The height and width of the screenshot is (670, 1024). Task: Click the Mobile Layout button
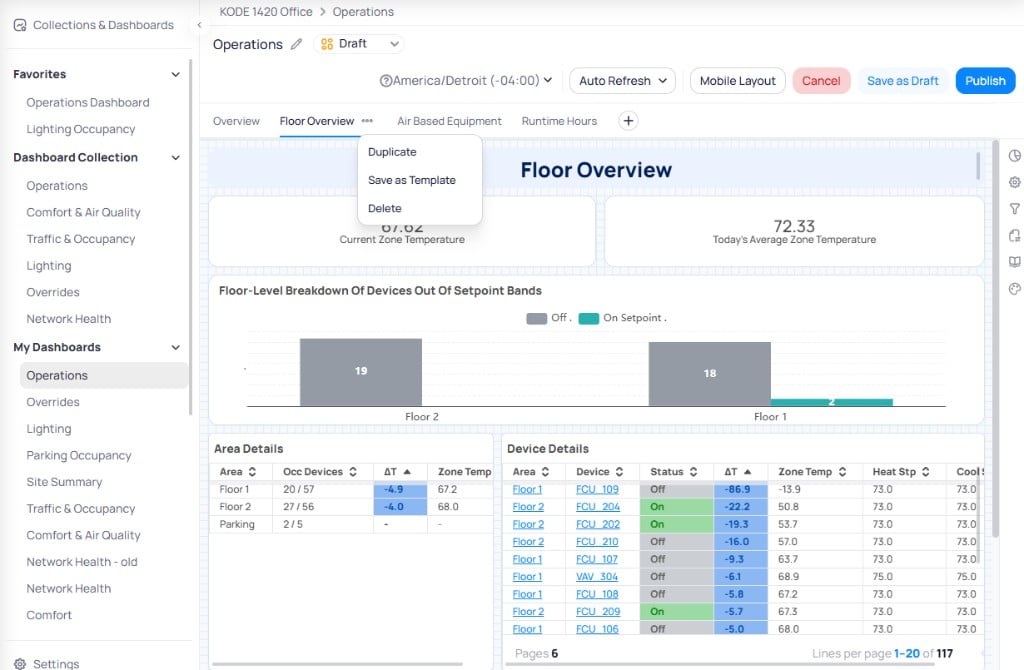[737, 81]
